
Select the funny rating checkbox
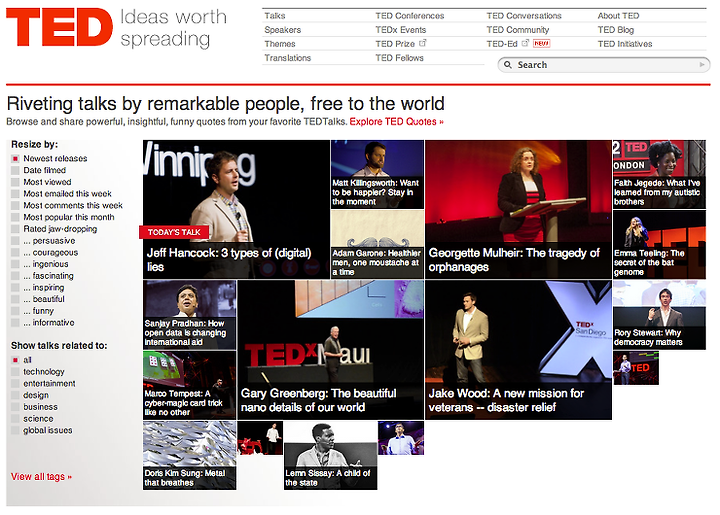coord(15,311)
